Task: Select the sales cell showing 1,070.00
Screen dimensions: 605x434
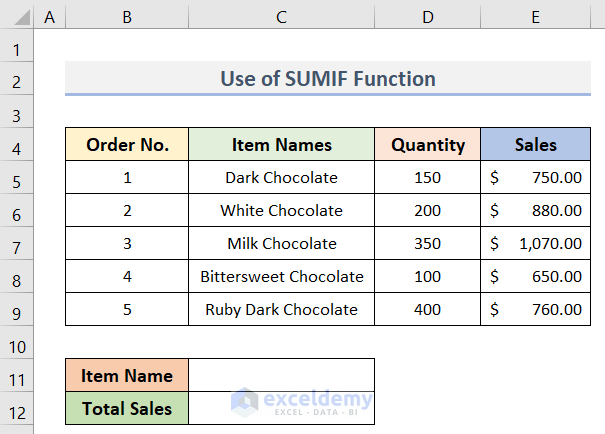Action: click(x=535, y=244)
